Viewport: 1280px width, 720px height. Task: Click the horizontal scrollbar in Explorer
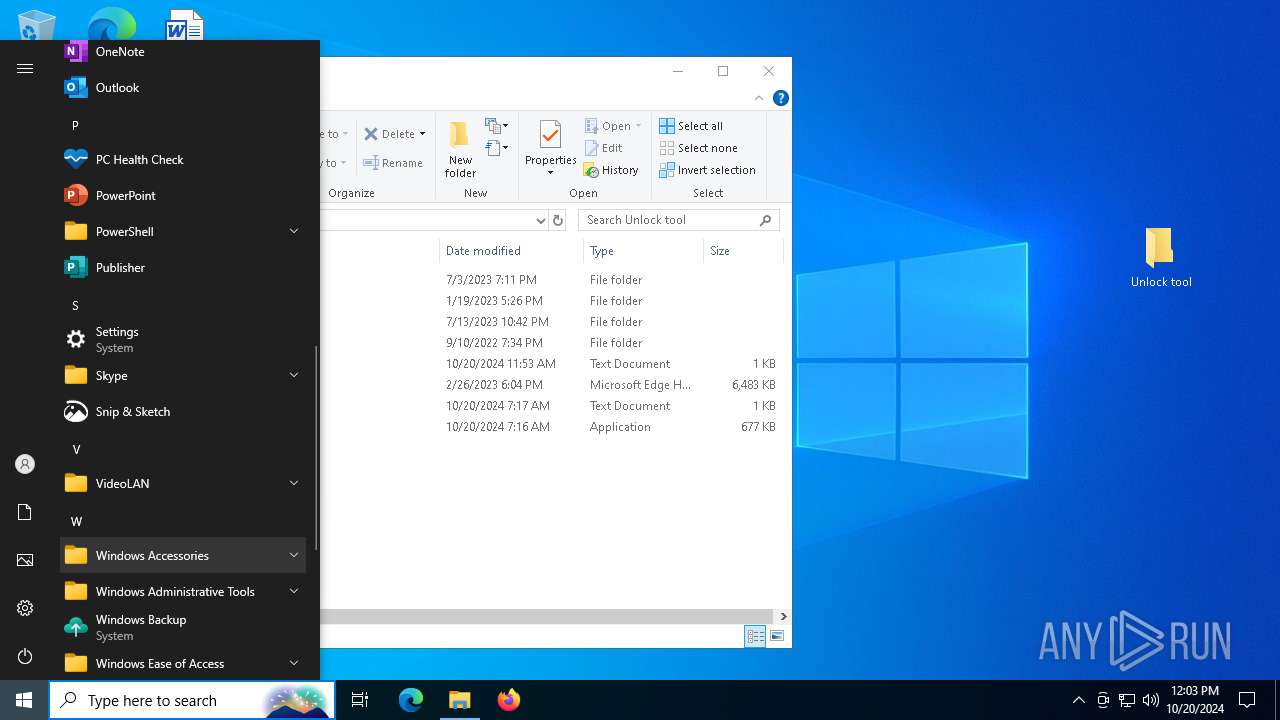coord(547,616)
